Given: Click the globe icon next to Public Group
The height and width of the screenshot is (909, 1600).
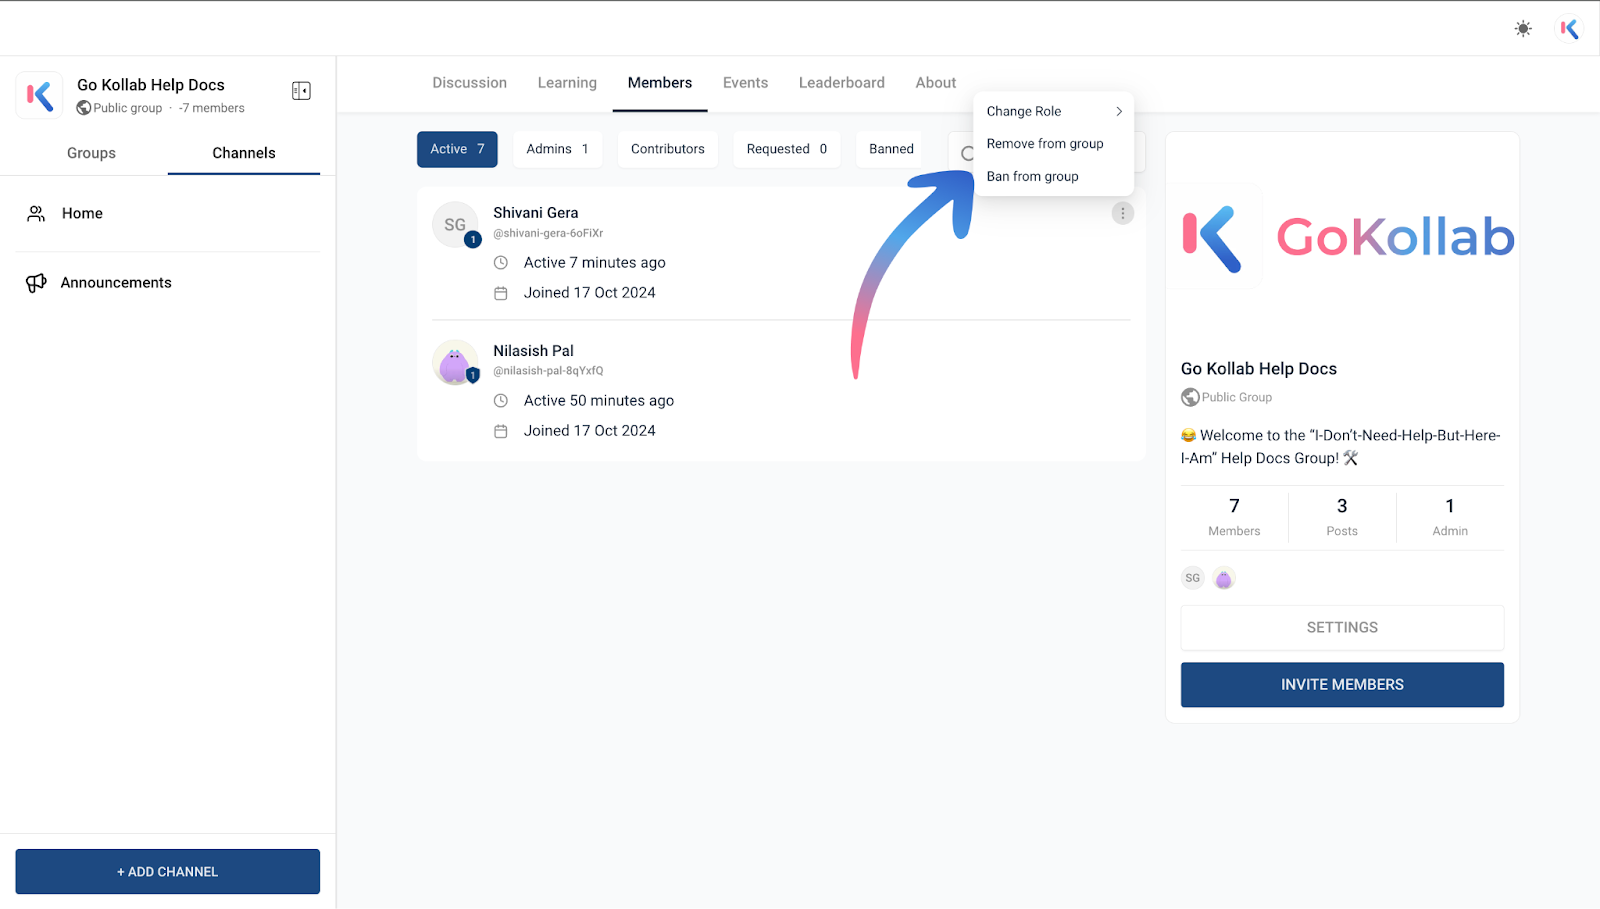Looking at the screenshot, I should 1190,397.
